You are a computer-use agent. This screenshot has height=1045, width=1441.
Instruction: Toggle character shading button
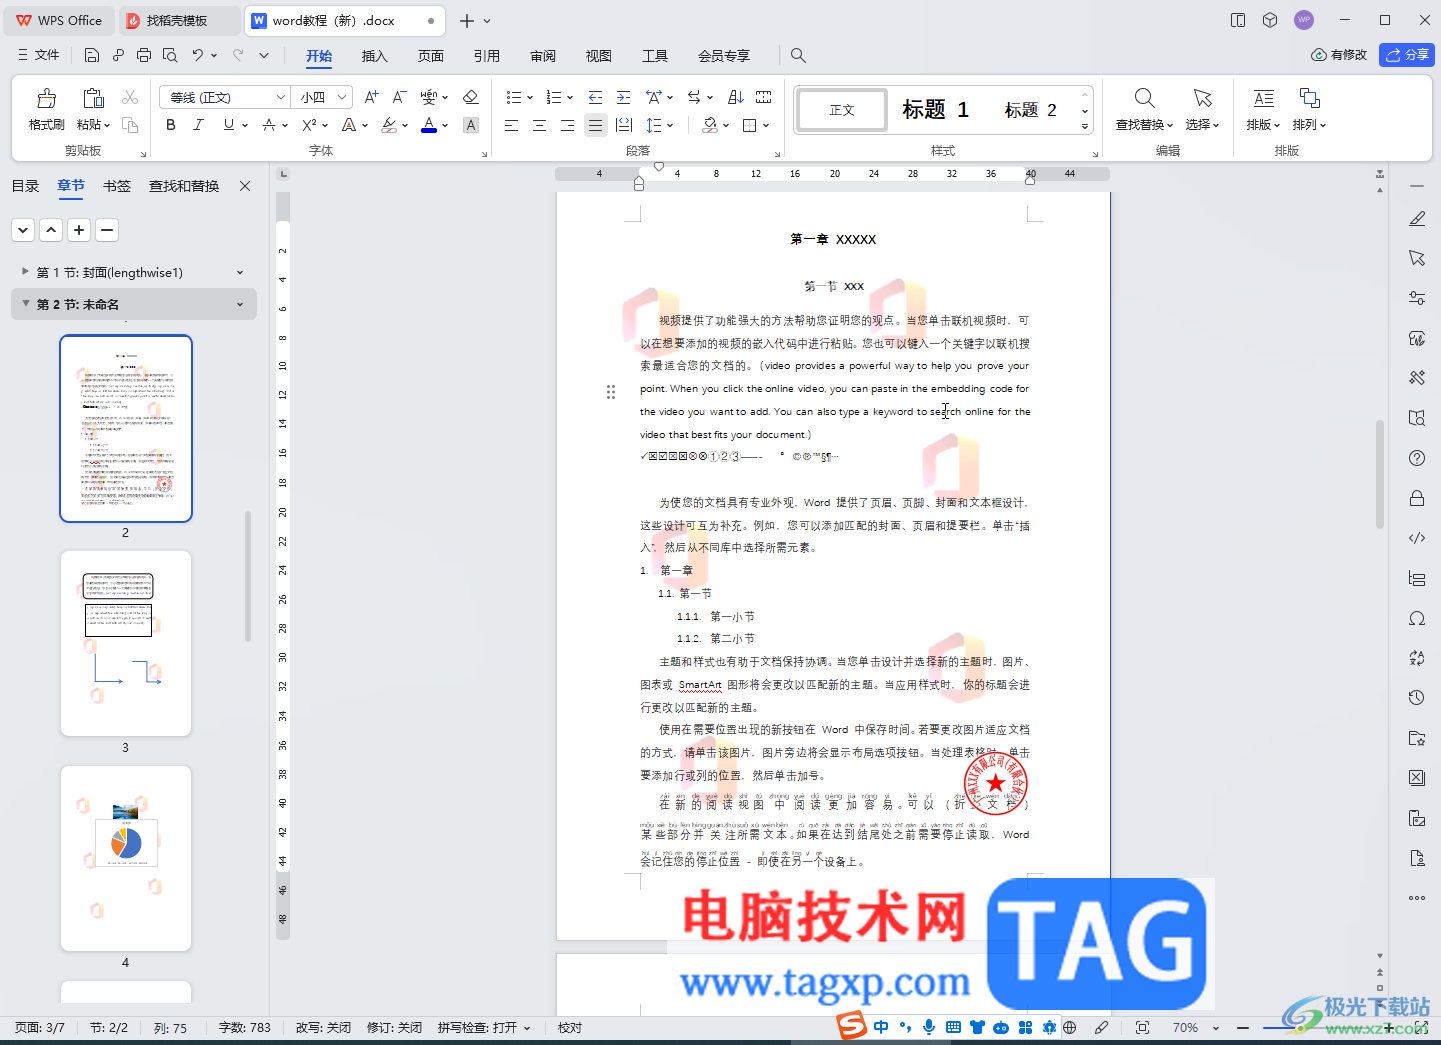click(x=471, y=125)
